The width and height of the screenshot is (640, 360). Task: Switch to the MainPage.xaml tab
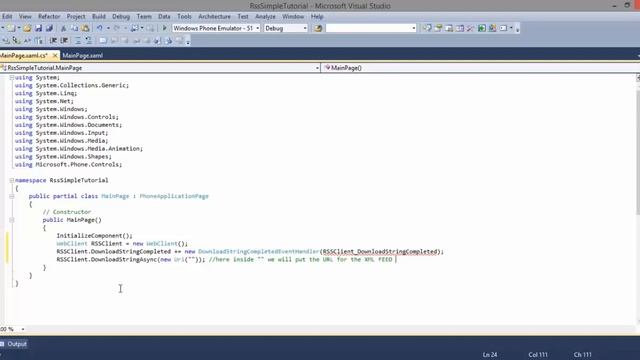(x=82, y=56)
